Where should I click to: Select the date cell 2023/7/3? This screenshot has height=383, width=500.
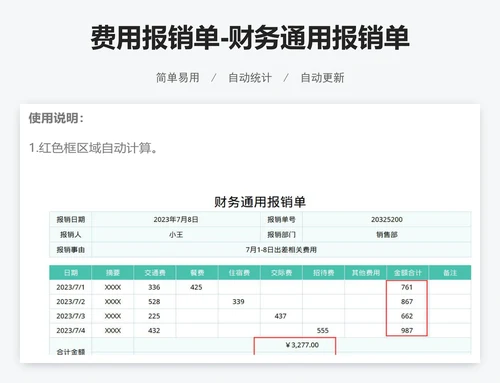coord(71,316)
